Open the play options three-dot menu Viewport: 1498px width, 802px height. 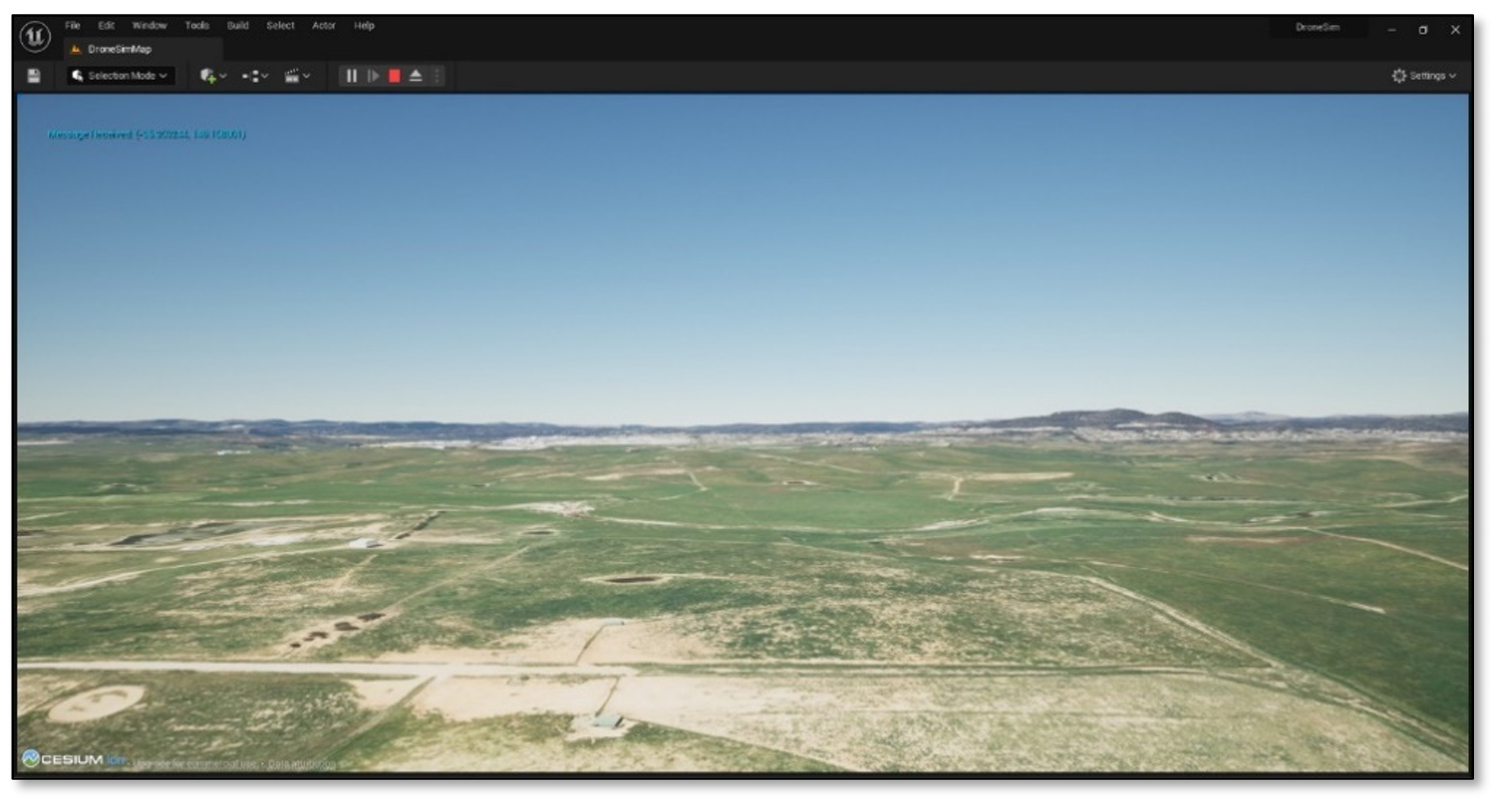(x=436, y=76)
